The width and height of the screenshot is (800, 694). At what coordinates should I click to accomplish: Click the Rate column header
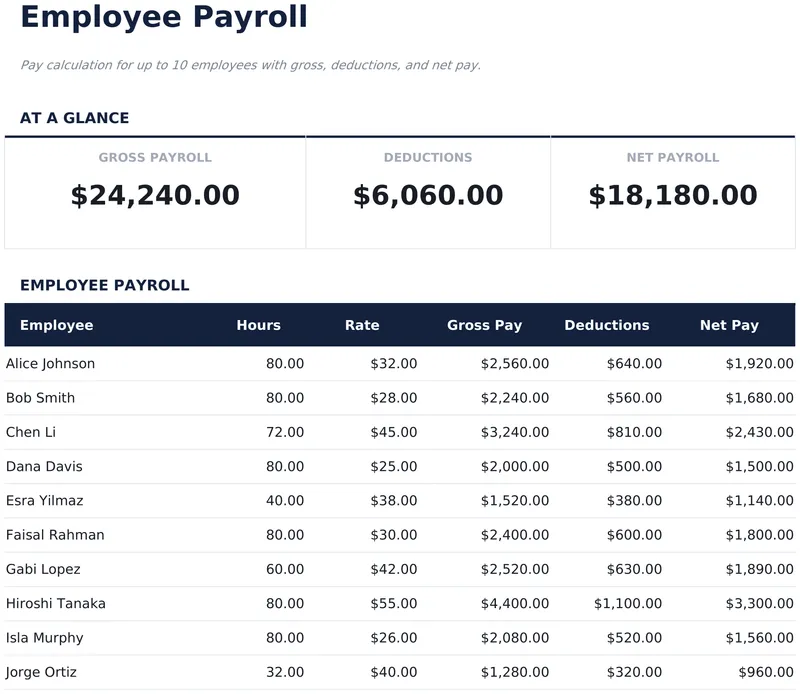point(362,325)
